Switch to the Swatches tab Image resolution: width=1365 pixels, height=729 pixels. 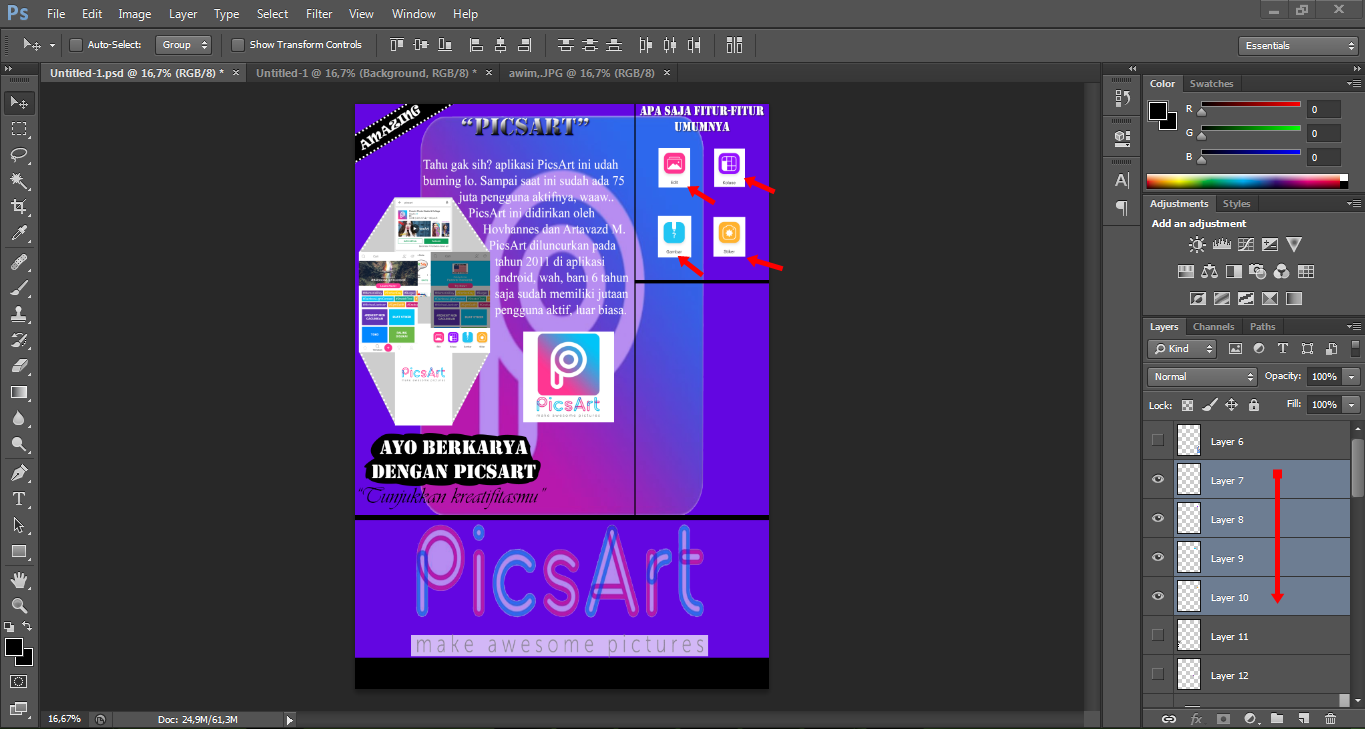click(x=1211, y=84)
